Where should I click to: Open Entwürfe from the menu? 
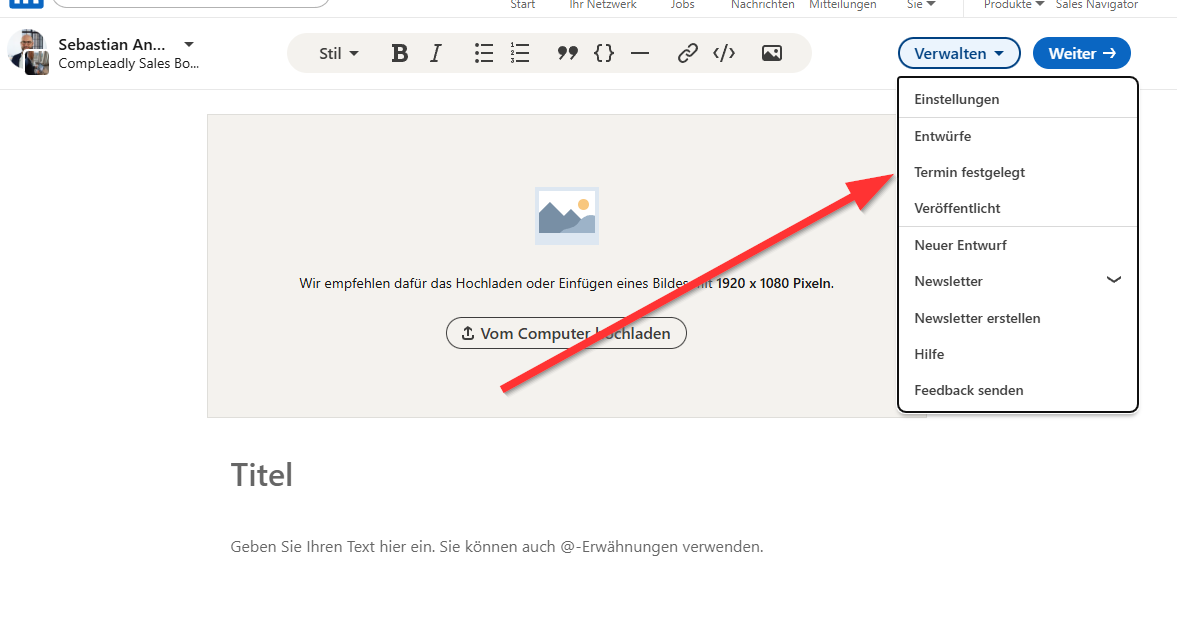pos(942,136)
